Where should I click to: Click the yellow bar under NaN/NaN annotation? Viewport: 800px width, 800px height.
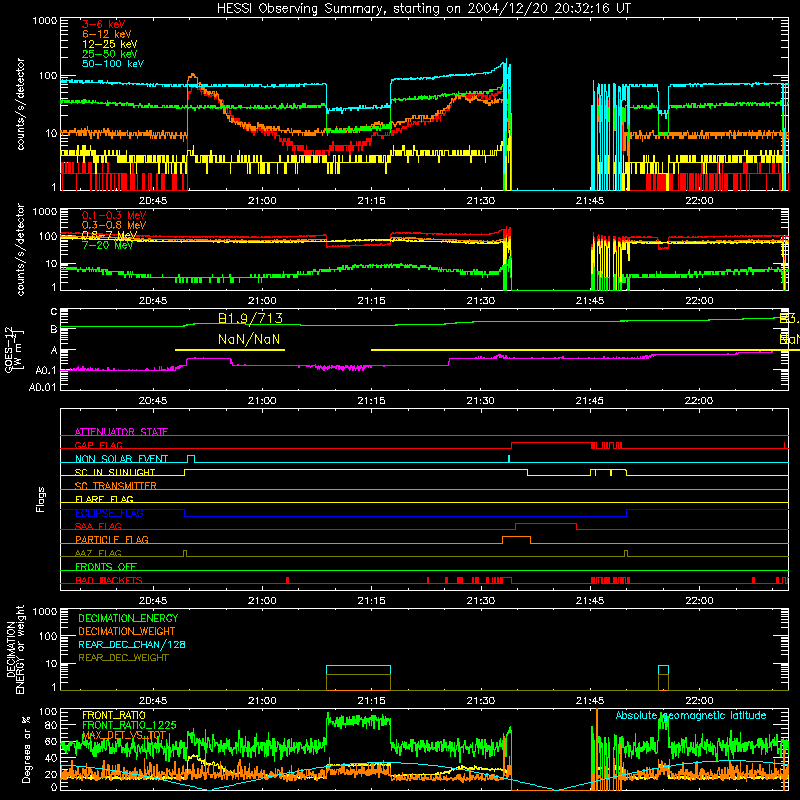(x=230, y=349)
